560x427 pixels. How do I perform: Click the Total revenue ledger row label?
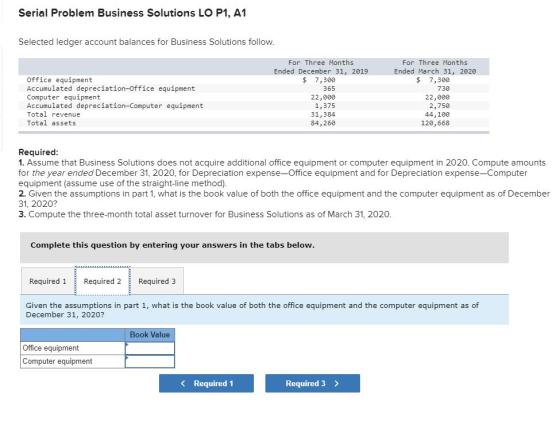point(54,115)
